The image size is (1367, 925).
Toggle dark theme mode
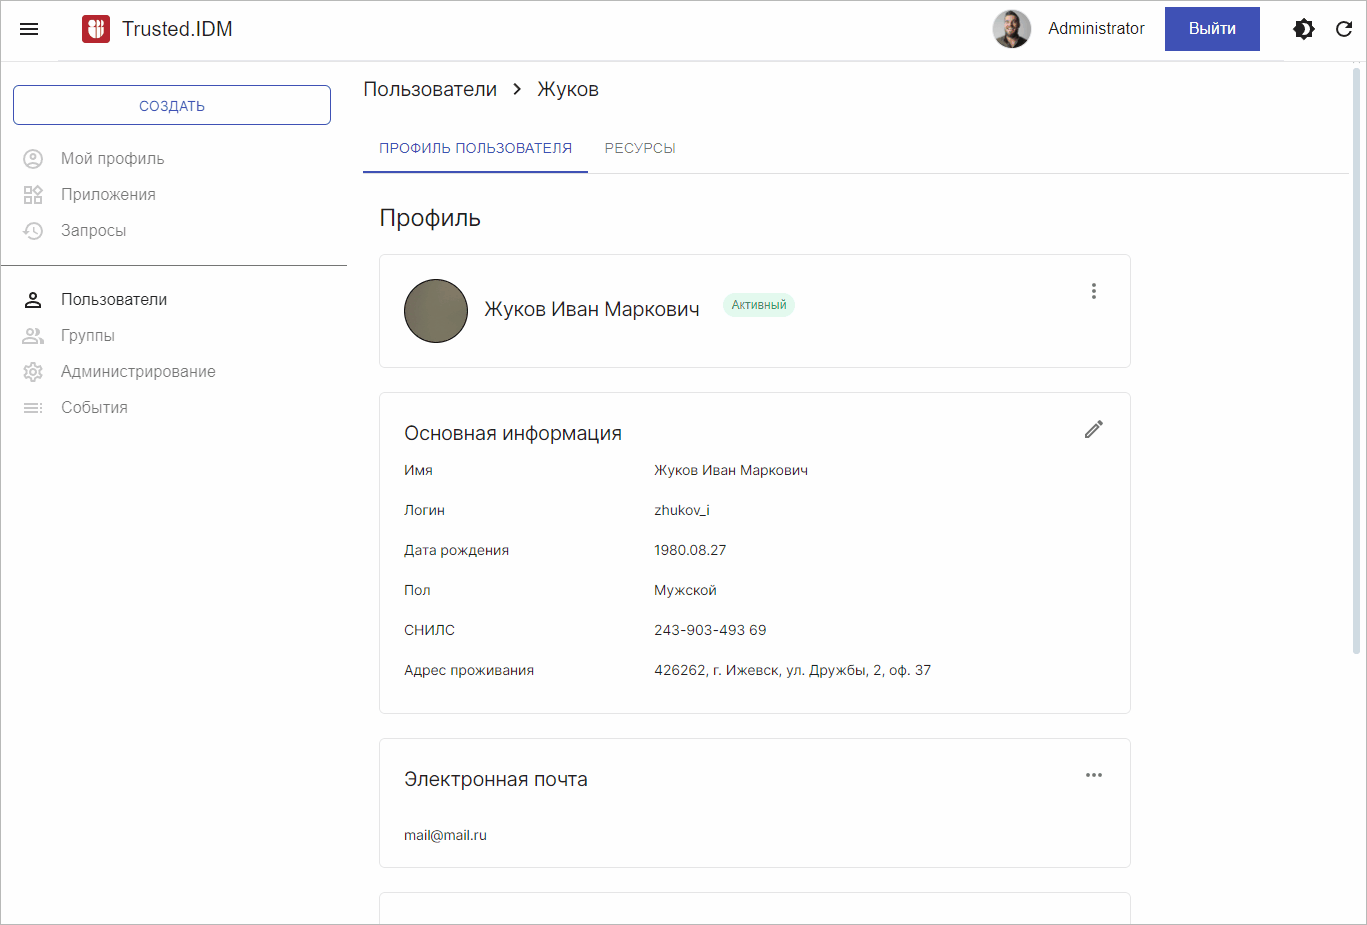point(1303,29)
